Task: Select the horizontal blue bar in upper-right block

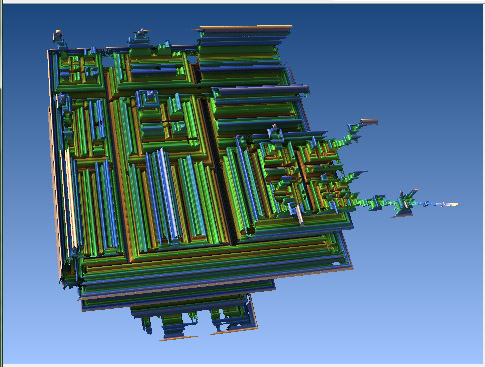Action: (x=260, y=90)
